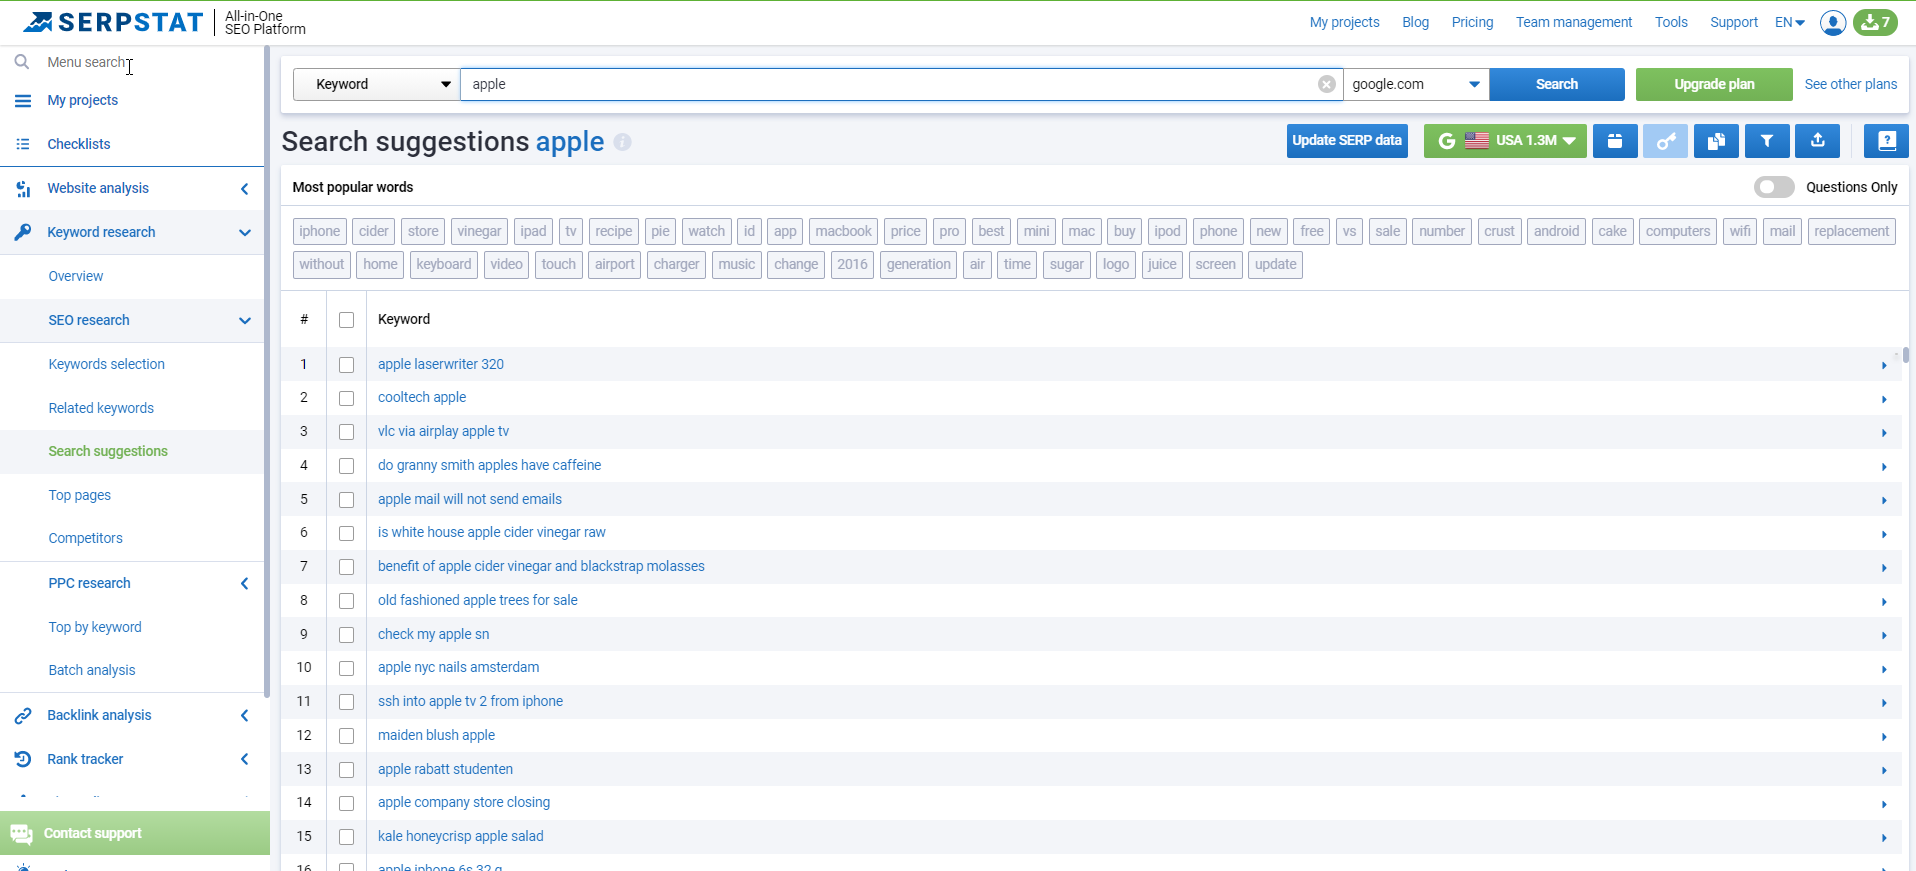The image size is (1916, 871).
Task: Clear the keyword search field
Action: pos(1326,84)
